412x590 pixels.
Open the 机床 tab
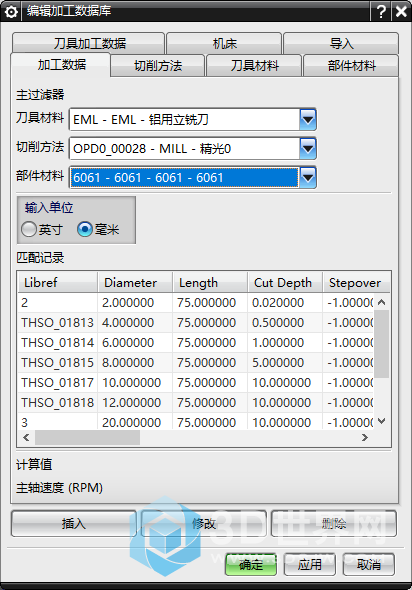(224, 44)
